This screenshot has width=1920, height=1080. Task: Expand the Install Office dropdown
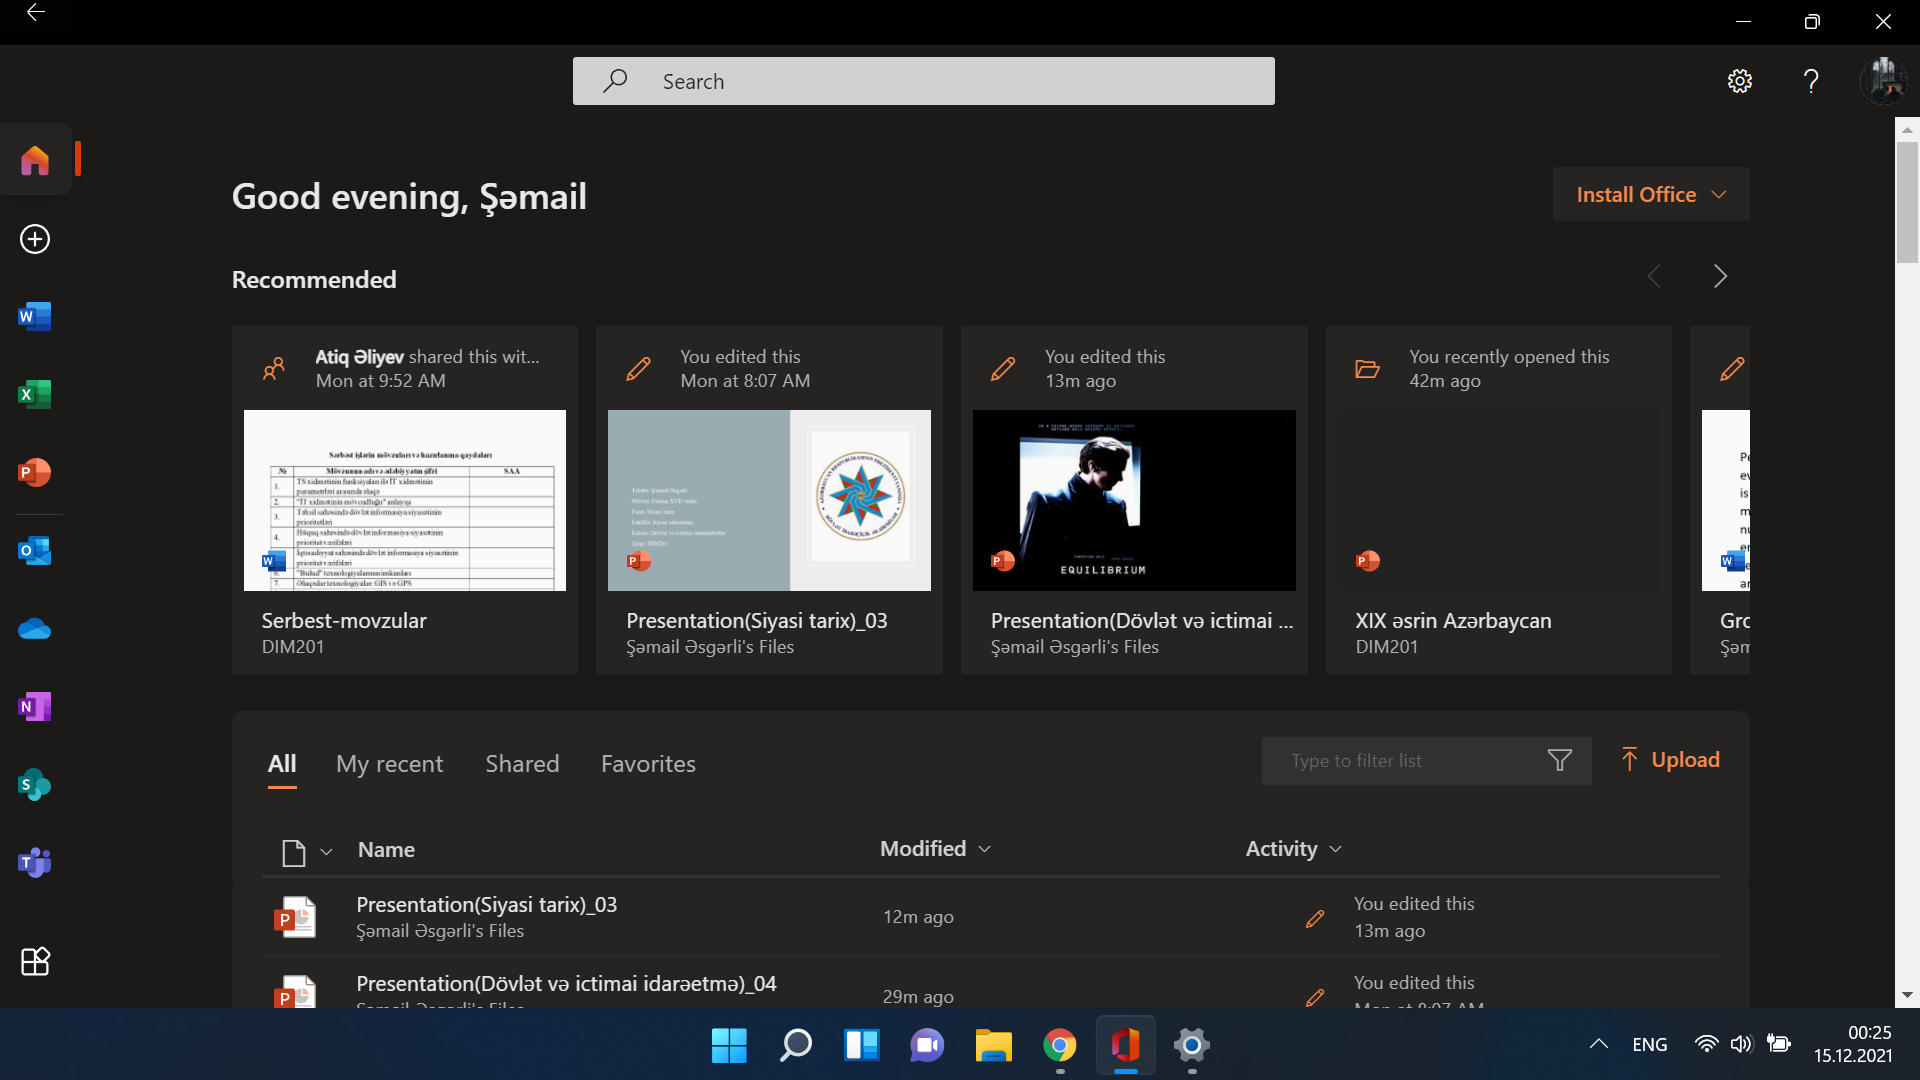point(1650,194)
